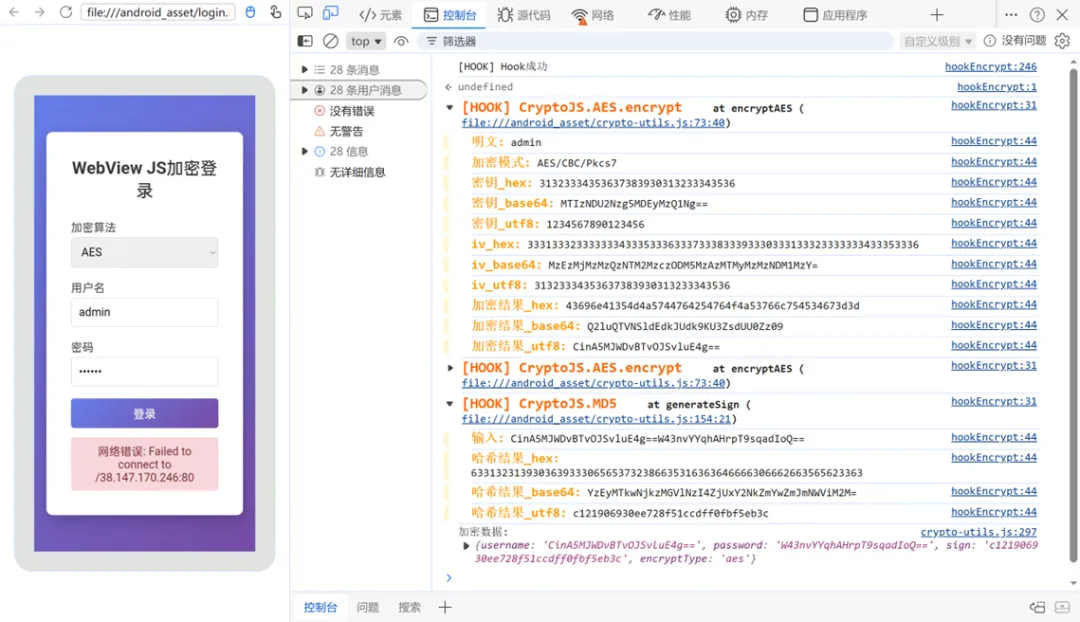This screenshot has width=1080, height=622.
Task: Click the dock-side icon at bottom right
Action: click(x=1037, y=607)
